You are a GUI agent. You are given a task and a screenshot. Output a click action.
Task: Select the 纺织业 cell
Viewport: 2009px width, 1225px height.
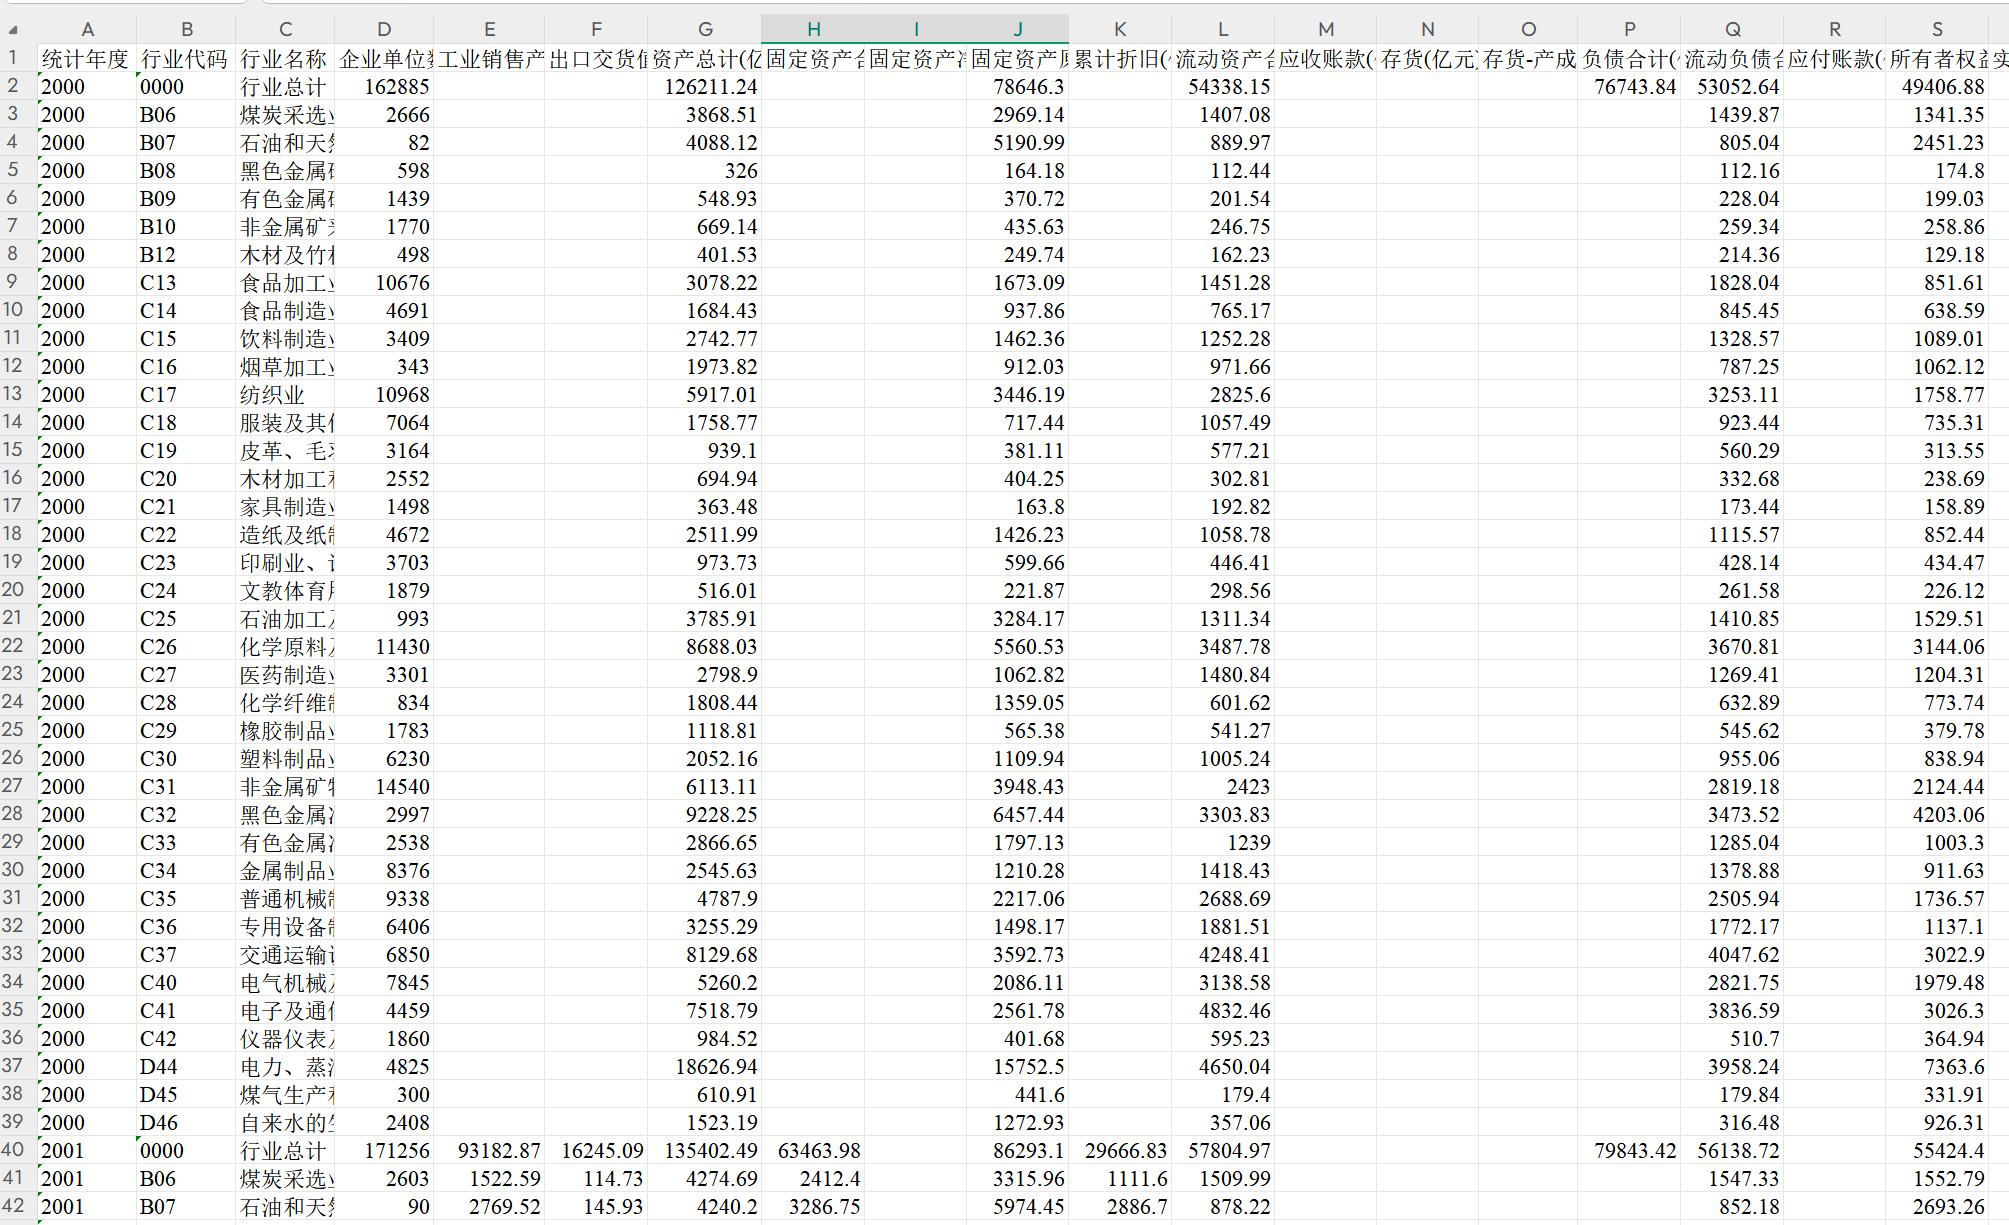273,395
